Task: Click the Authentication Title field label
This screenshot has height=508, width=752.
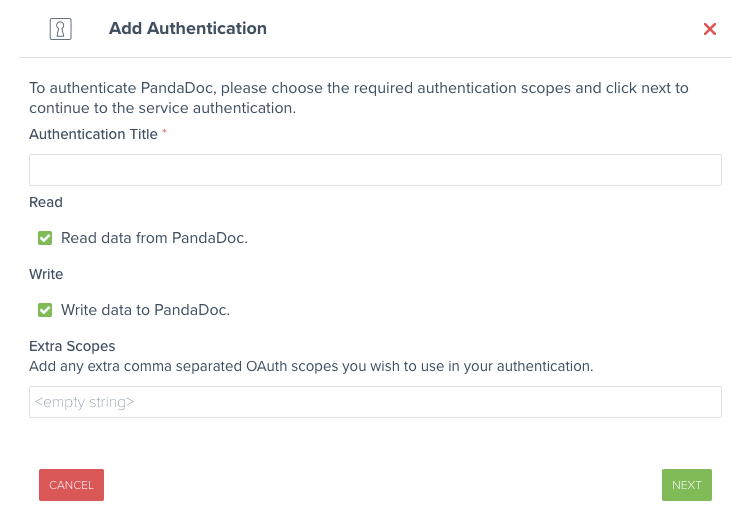Action: coord(93,134)
